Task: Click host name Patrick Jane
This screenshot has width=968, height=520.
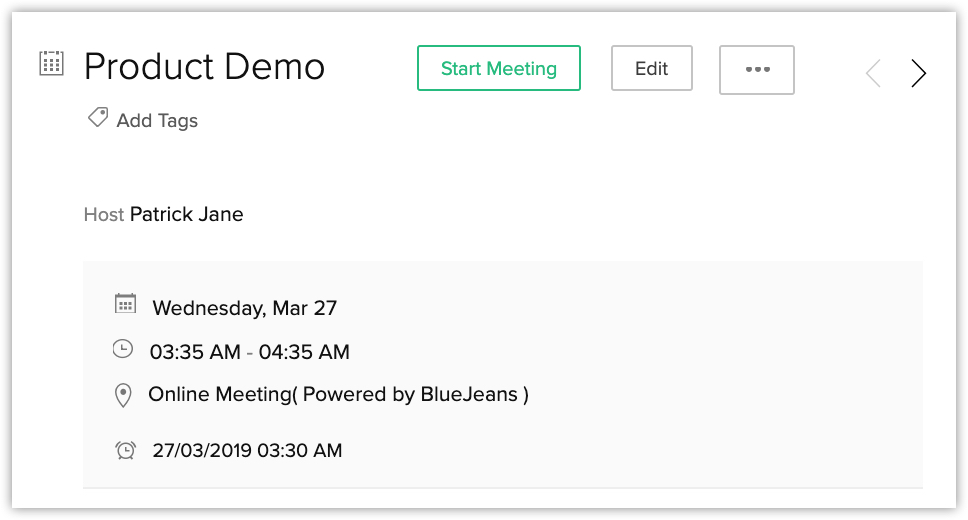Action: pyautogui.click(x=186, y=214)
